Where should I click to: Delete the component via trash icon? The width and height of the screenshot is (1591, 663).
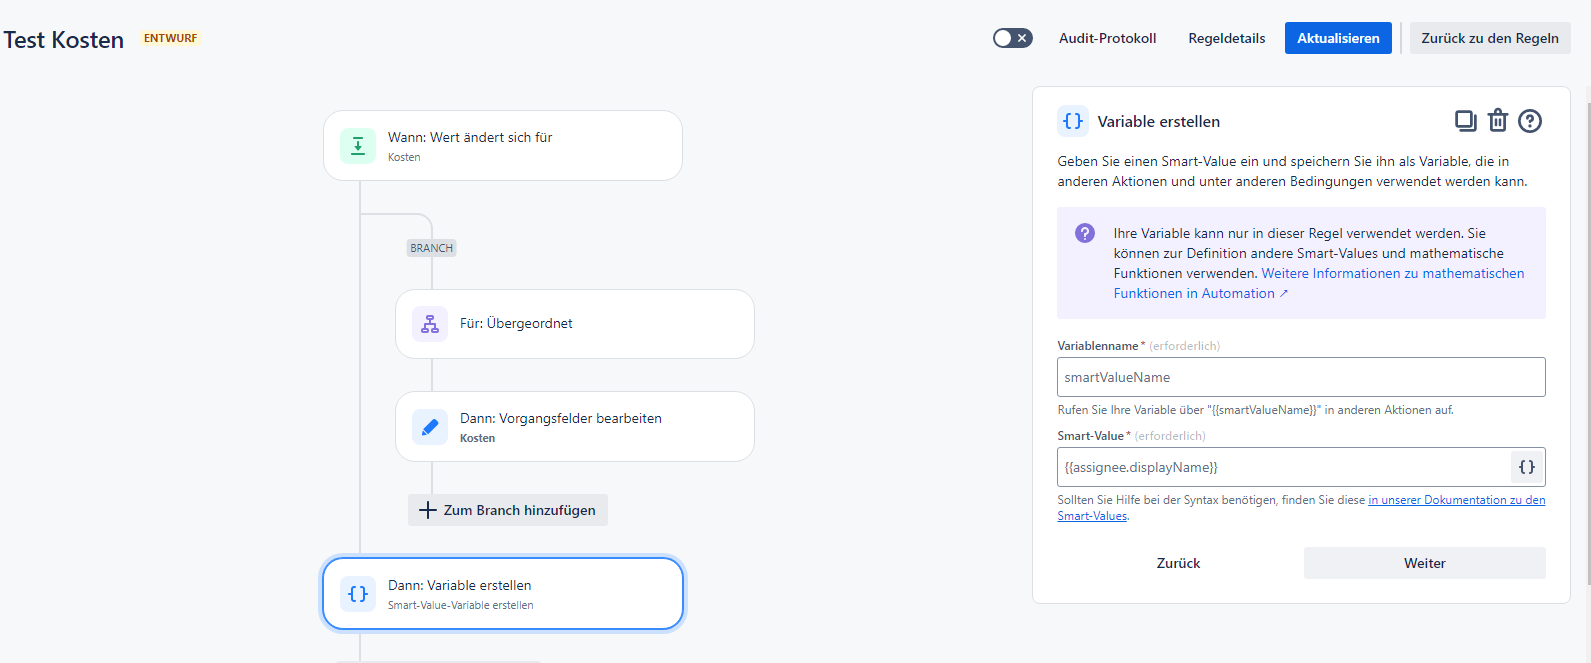1498,121
